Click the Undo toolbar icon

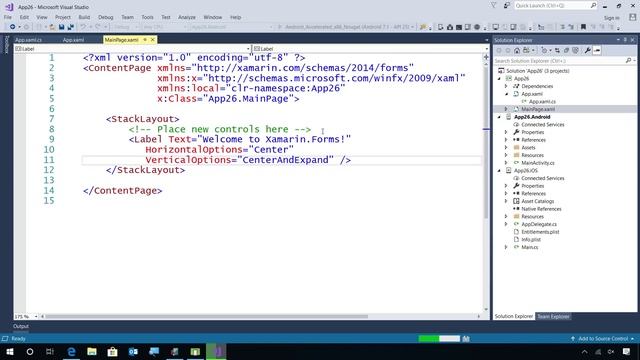[83, 27]
